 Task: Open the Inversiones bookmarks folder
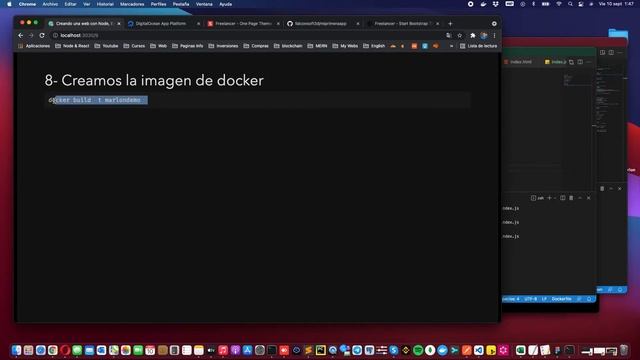tap(223, 46)
